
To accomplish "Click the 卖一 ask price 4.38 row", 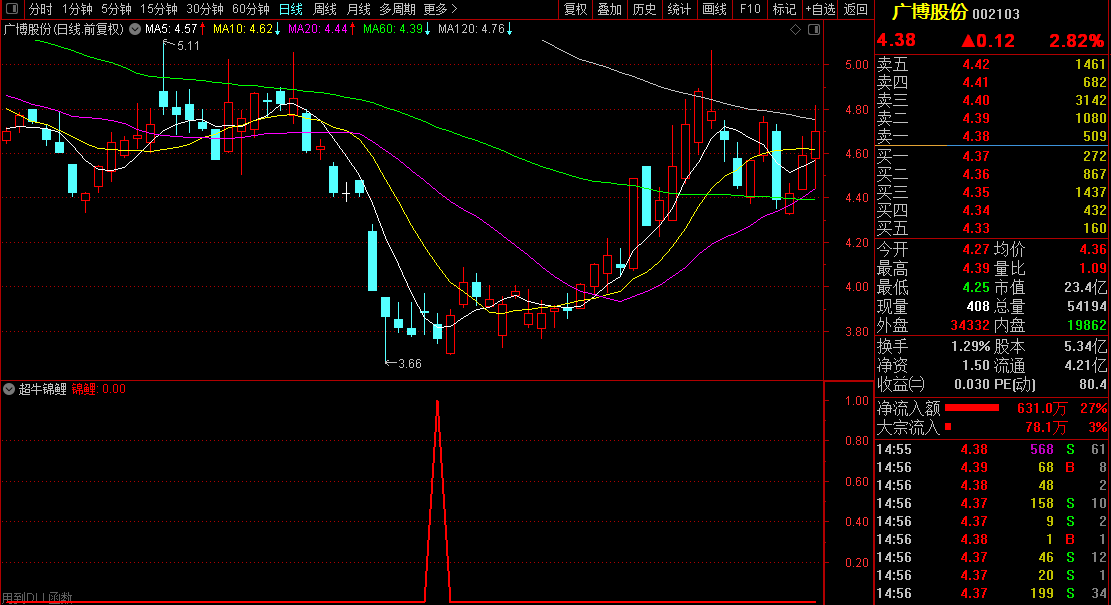I will (x=991, y=136).
